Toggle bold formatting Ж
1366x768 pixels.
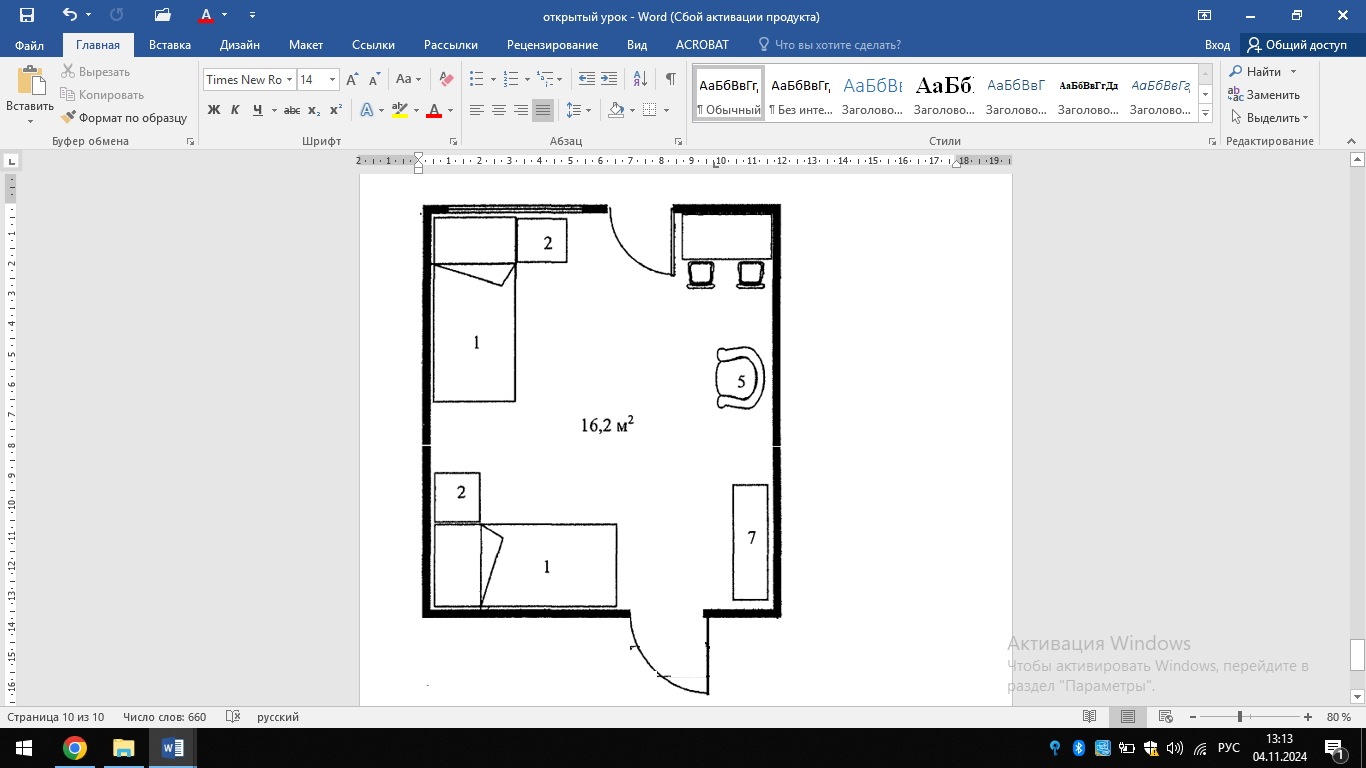(213, 110)
